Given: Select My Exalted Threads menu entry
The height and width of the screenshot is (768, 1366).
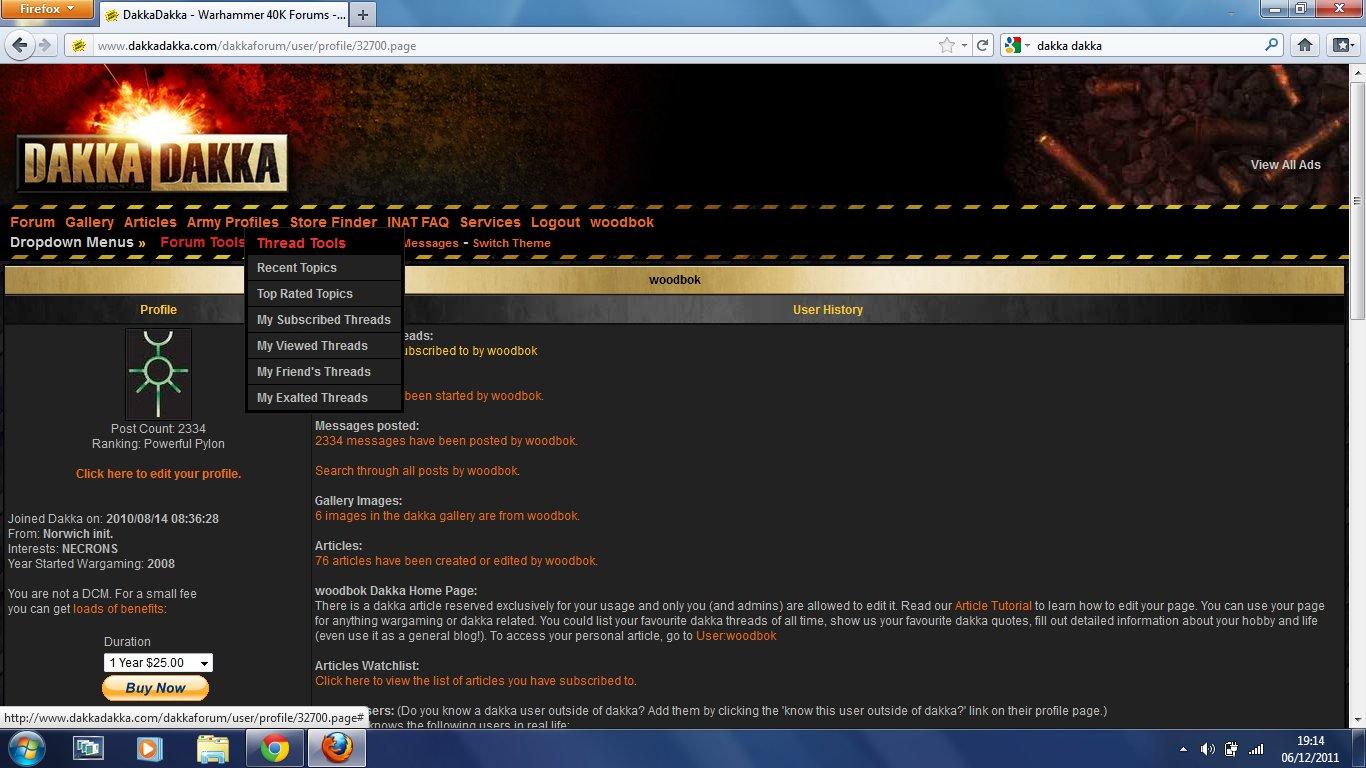Looking at the screenshot, I should tap(324, 398).
